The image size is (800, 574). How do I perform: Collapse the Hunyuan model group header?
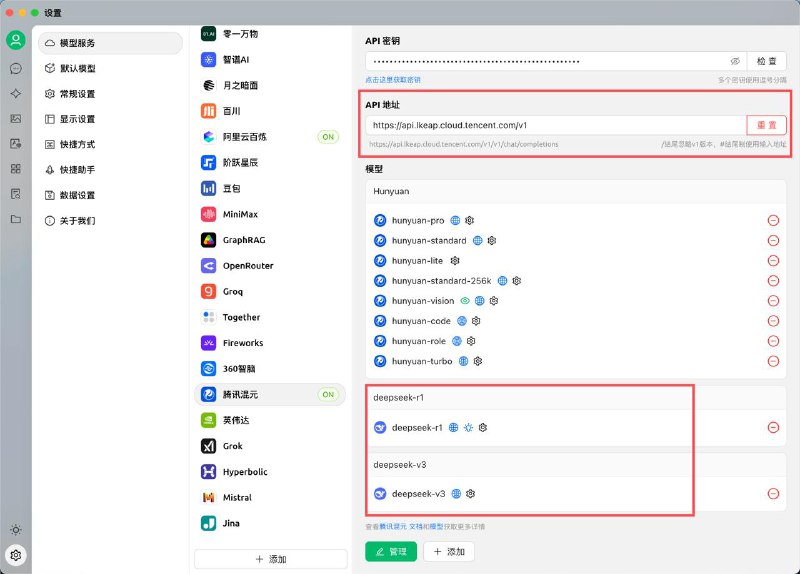[x=576, y=191]
